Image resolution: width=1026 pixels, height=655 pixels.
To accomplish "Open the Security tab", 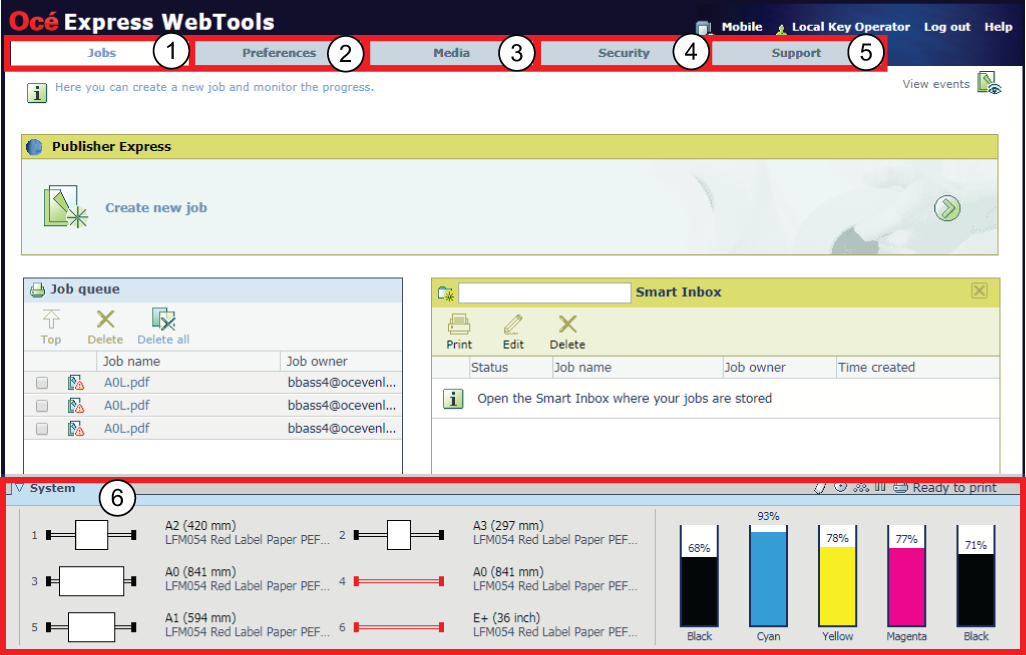I will coord(623,53).
